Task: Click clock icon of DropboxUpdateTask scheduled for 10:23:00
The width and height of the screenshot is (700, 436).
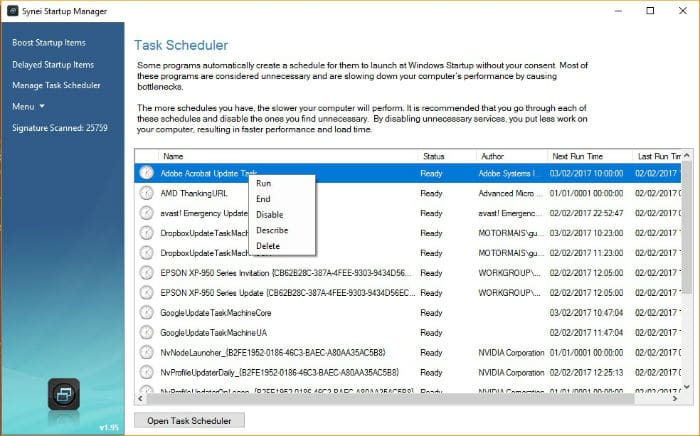Action: tap(146, 233)
